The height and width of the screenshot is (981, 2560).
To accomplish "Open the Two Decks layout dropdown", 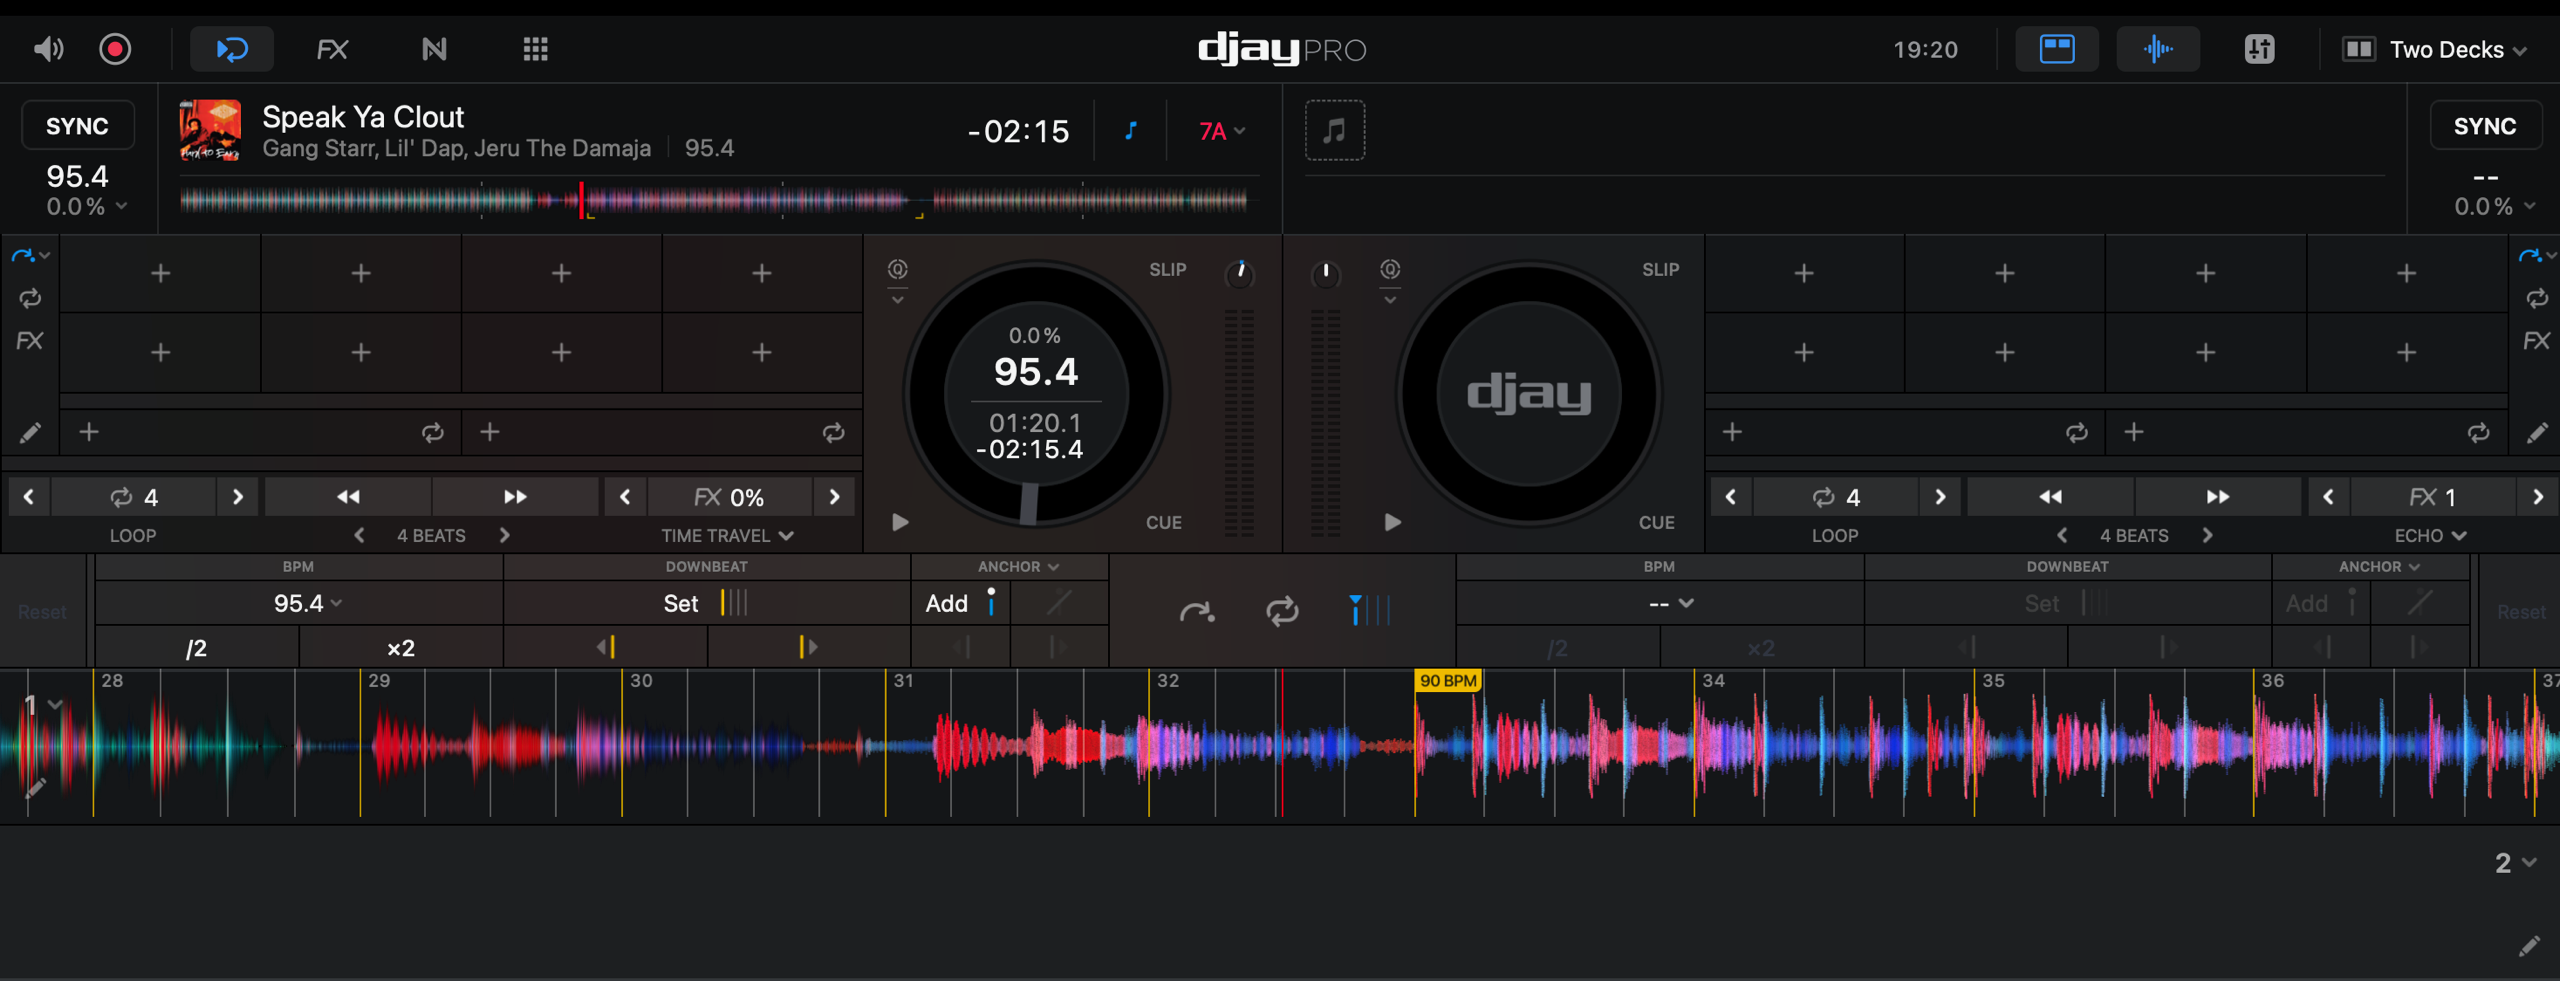I will (2434, 50).
